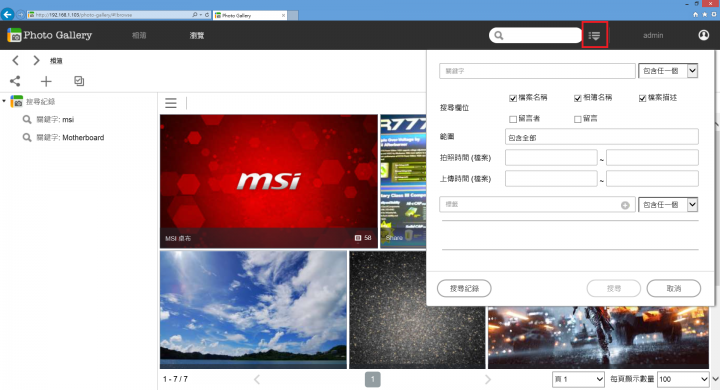Open the Share album thumbnail

click(x=403, y=181)
